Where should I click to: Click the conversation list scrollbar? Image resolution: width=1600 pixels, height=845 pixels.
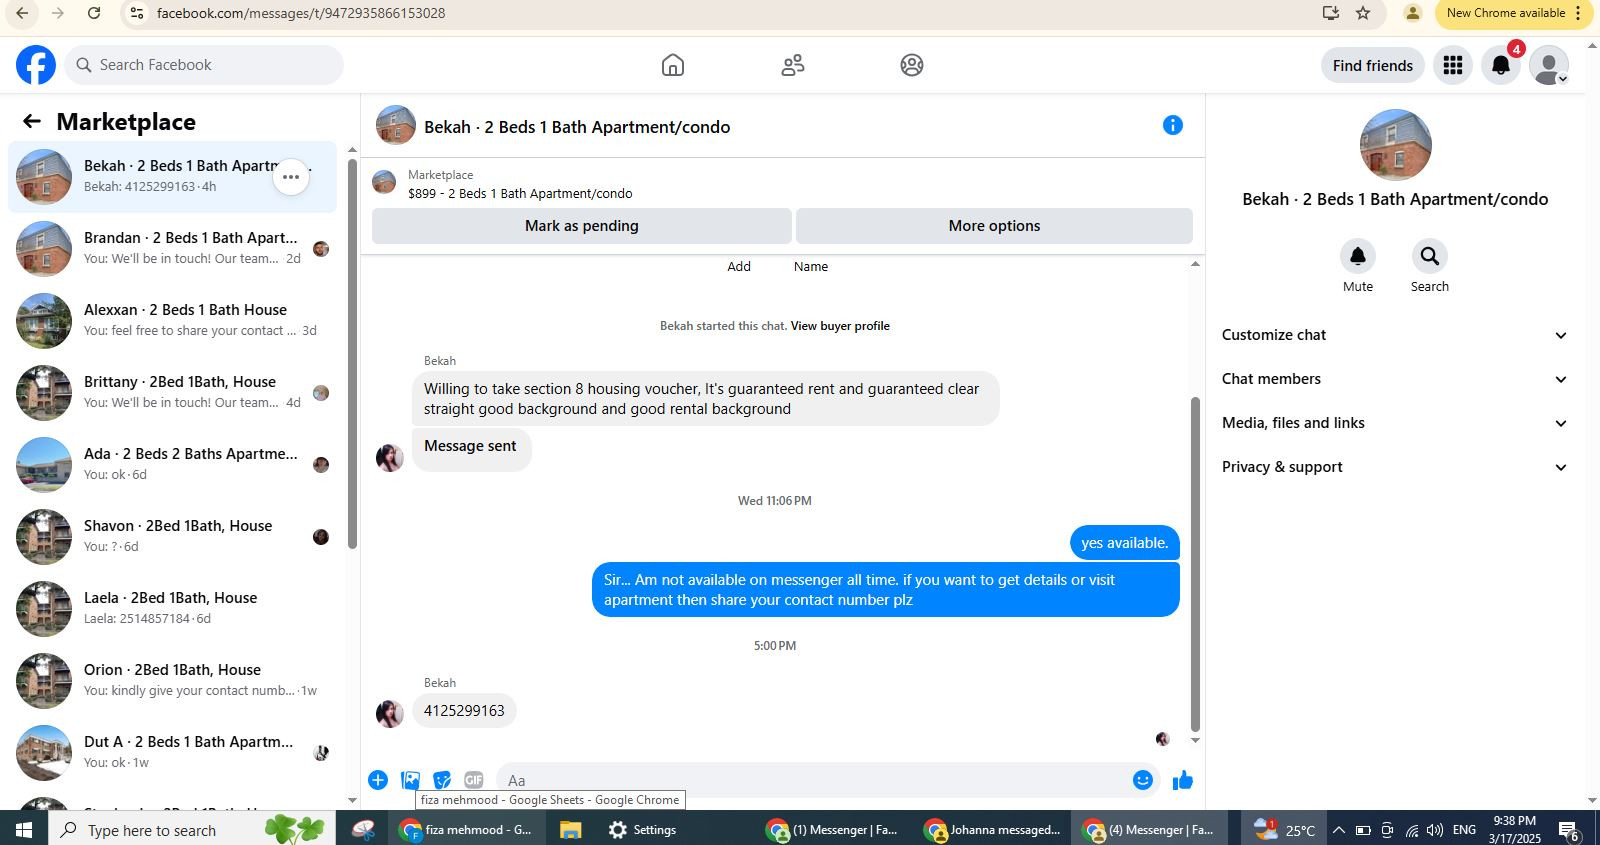pos(352,354)
